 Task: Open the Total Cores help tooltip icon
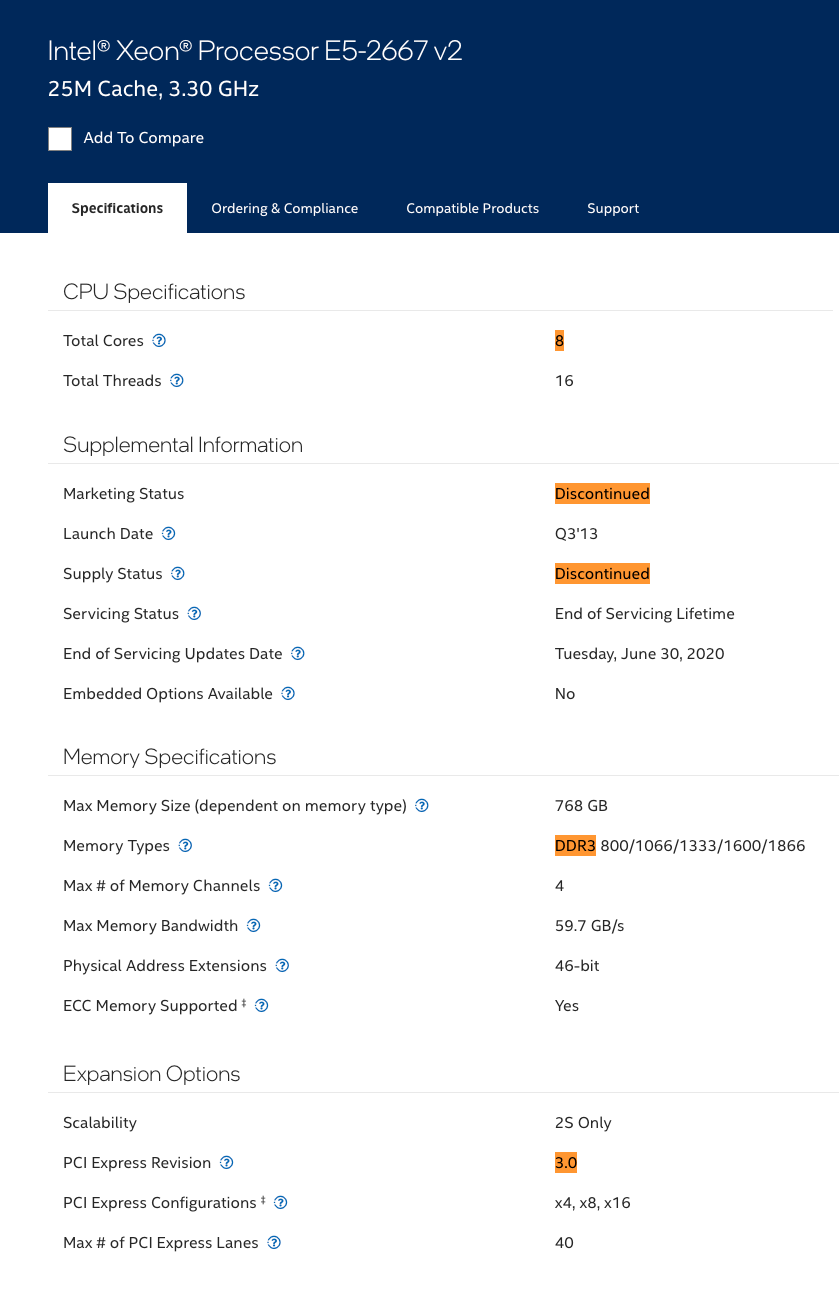(x=159, y=340)
